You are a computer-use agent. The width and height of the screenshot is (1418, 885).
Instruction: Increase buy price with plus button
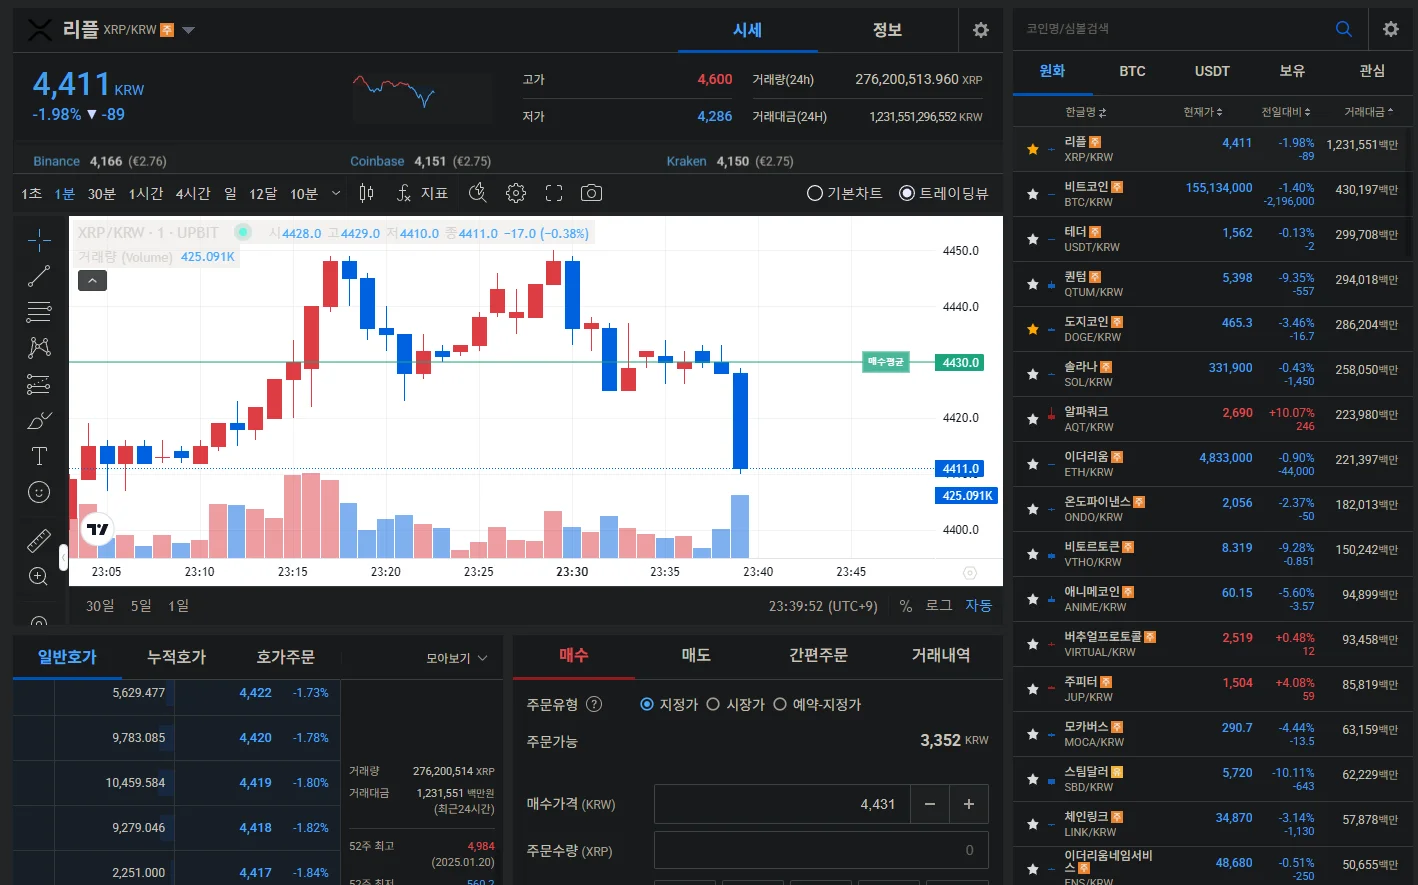click(969, 804)
